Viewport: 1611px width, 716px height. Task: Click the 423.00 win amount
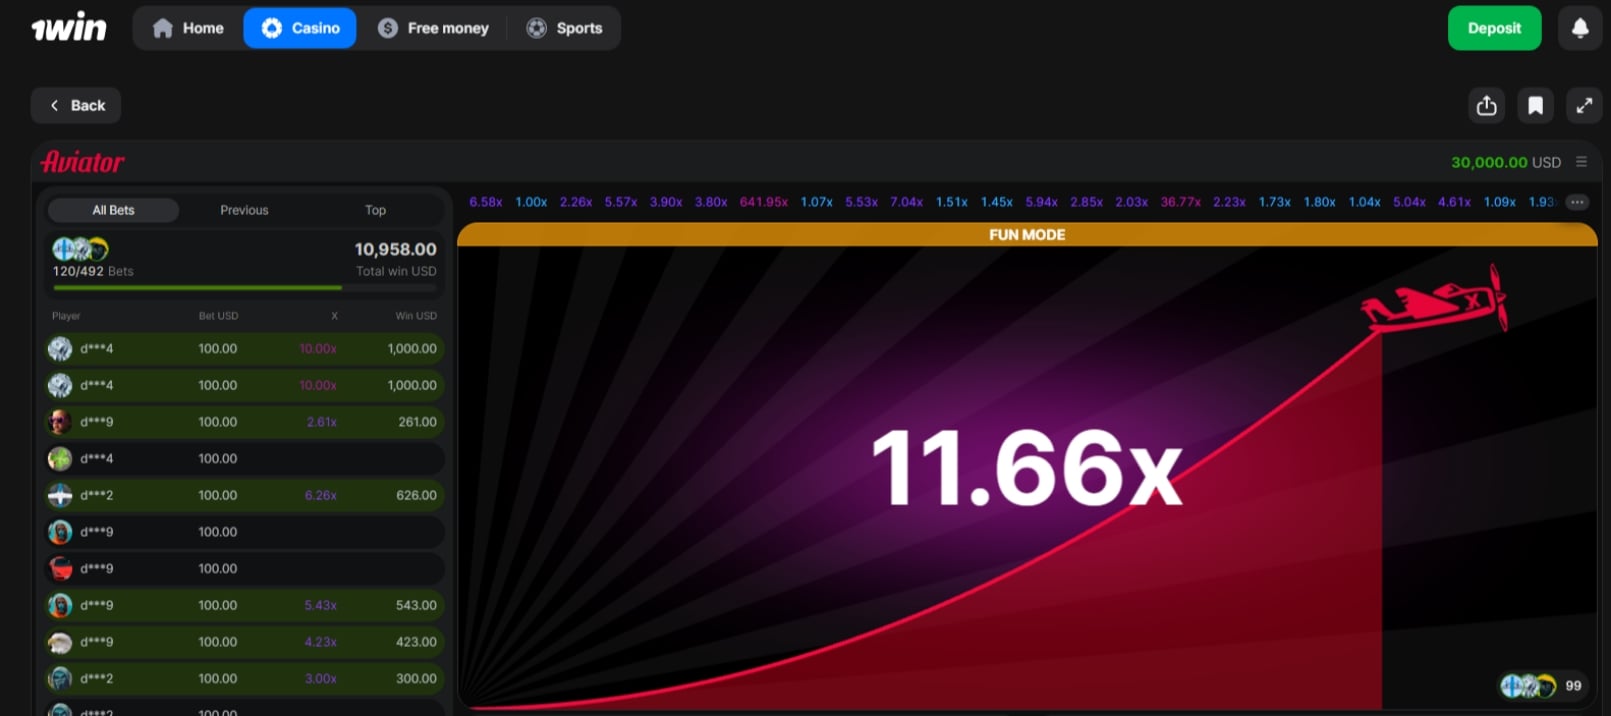coord(416,642)
